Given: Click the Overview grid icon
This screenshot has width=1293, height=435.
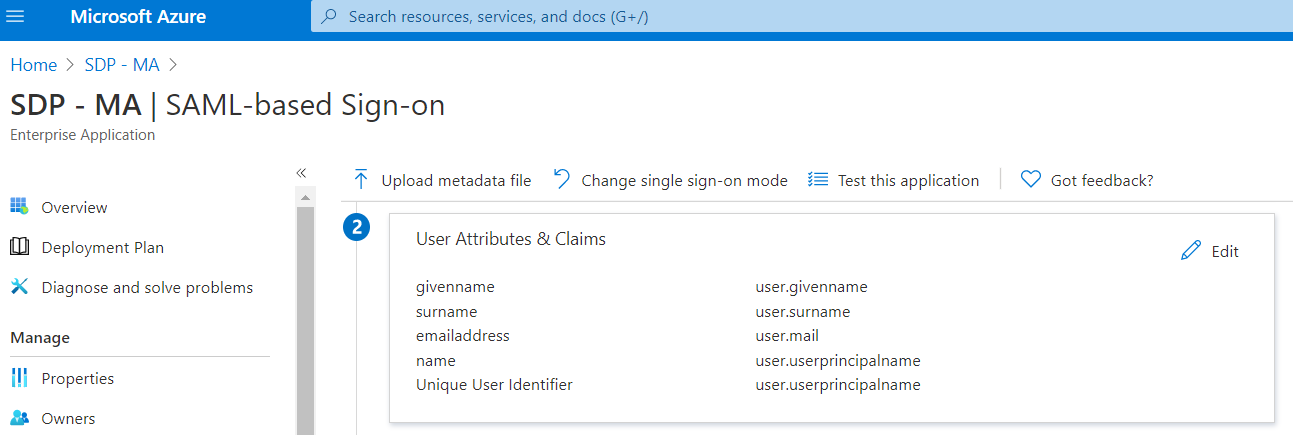Looking at the screenshot, I should [19, 207].
